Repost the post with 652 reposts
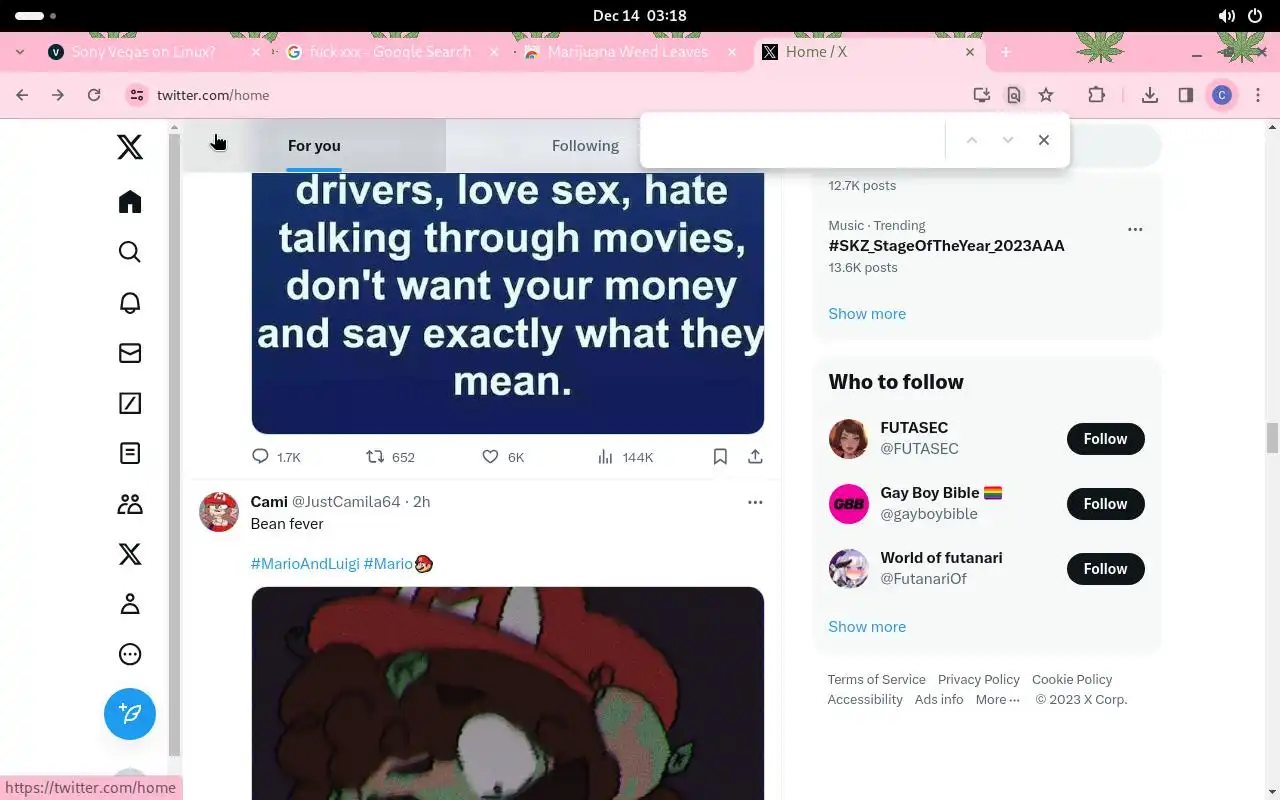 (x=390, y=457)
